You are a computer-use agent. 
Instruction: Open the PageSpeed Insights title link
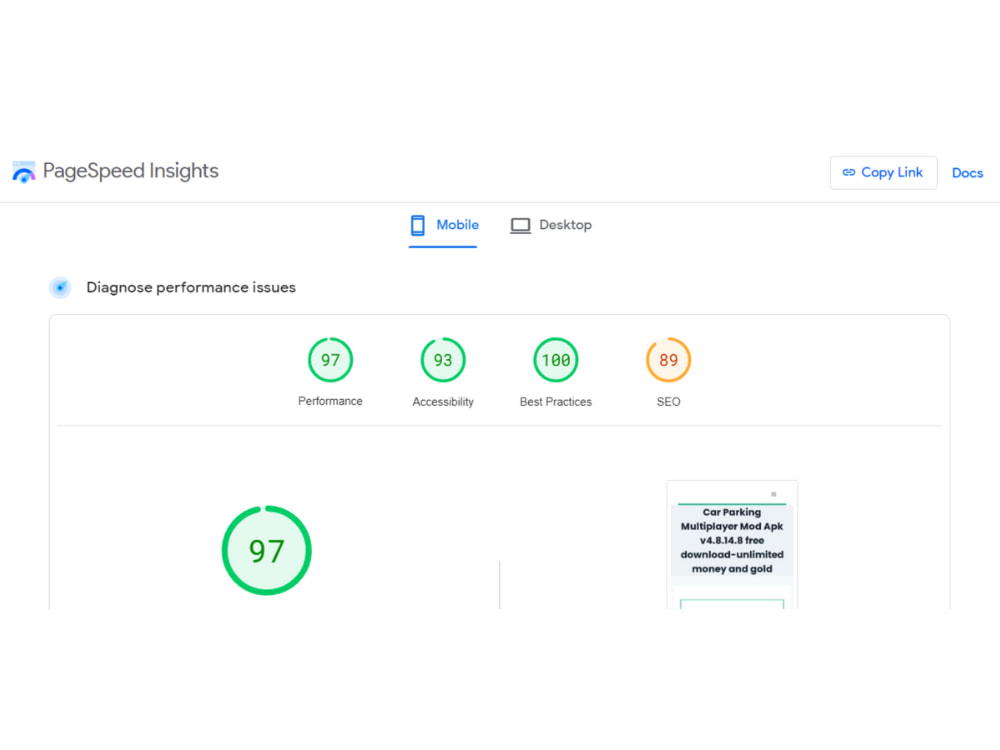tap(130, 171)
